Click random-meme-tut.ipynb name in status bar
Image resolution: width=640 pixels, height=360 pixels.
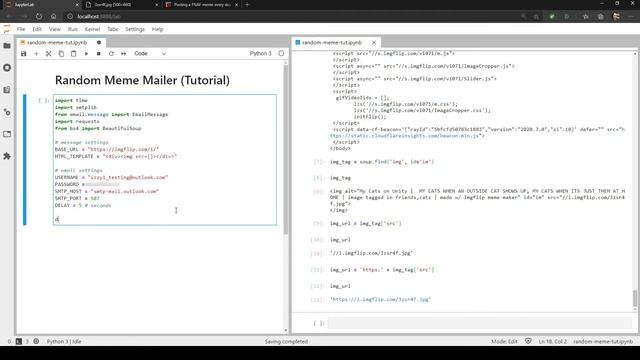602,341
